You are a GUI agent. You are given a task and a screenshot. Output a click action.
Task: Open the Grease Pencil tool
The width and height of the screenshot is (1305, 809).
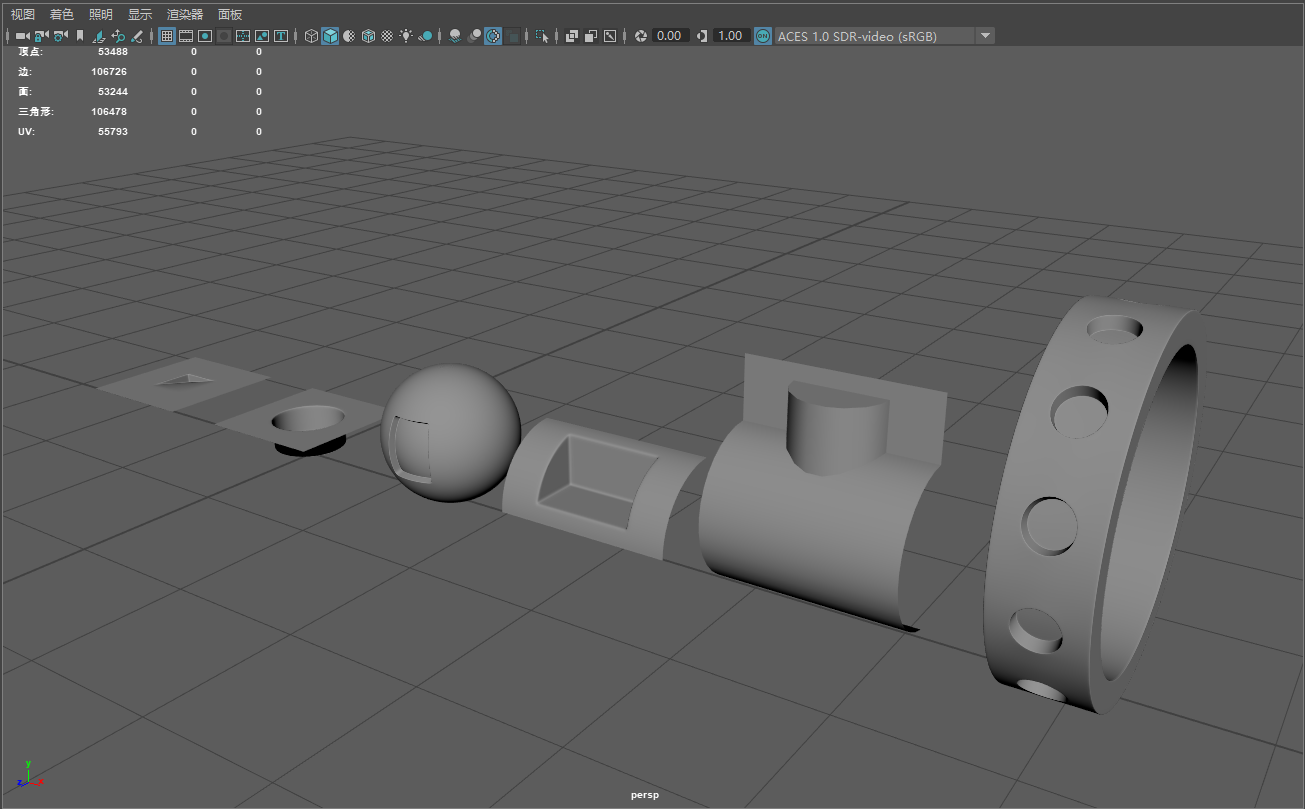(137, 36)
